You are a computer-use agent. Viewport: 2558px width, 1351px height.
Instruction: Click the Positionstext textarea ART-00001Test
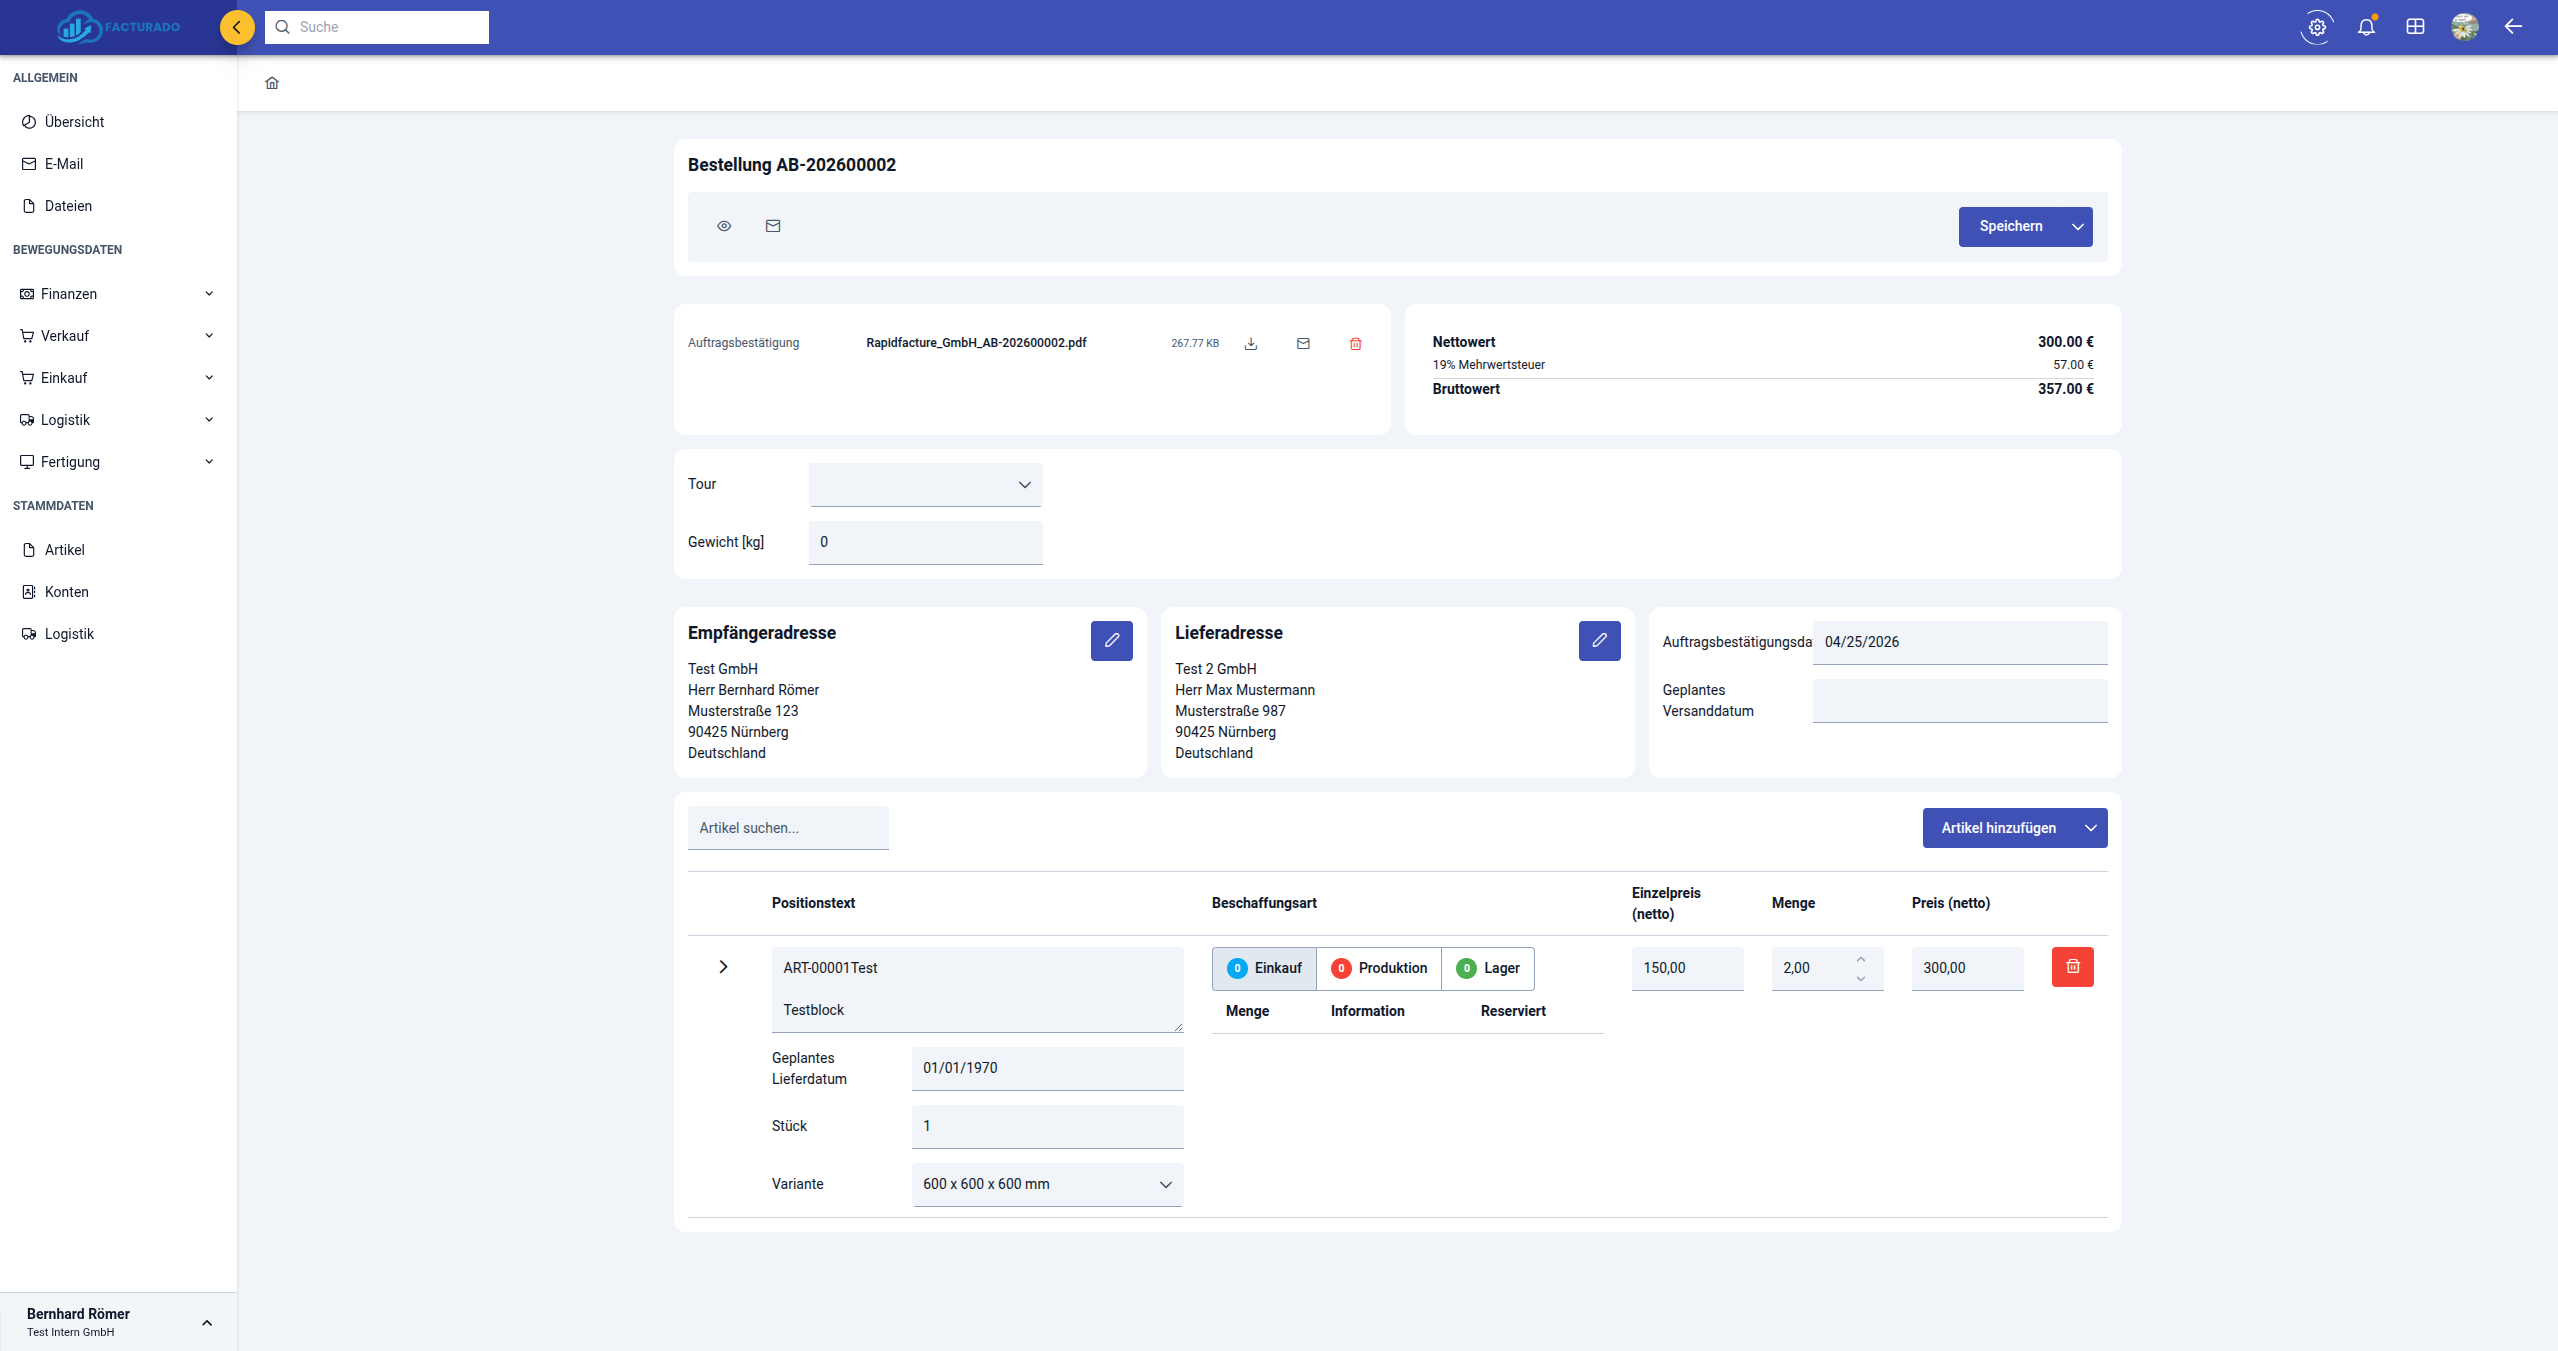pyautogui.click(x=978, y=990)
